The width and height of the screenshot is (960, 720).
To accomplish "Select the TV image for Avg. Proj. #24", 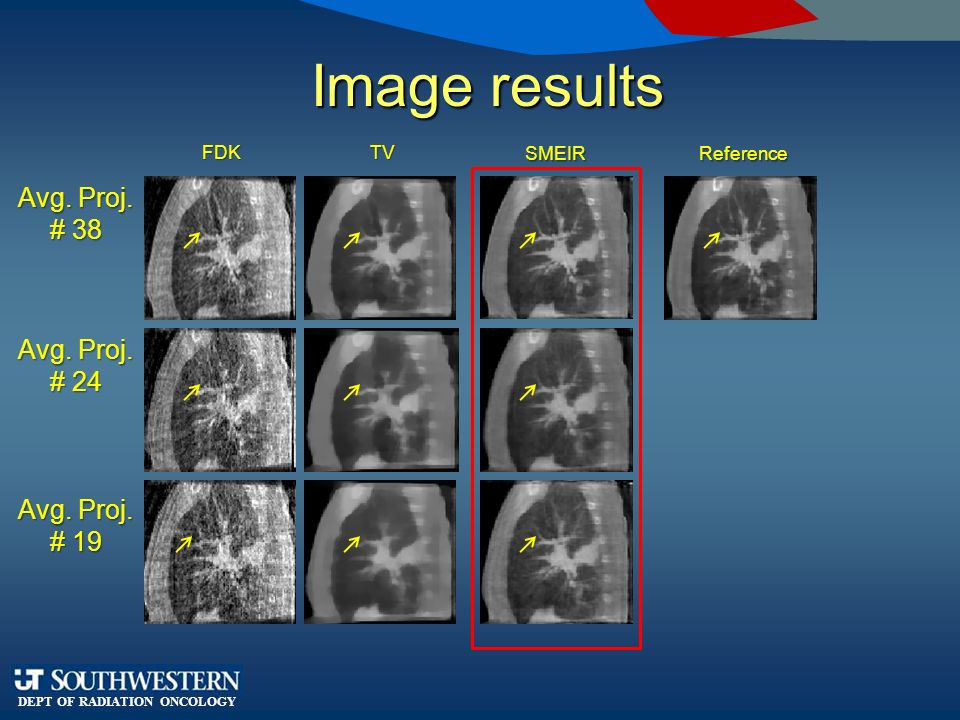I will tap(381, 400).
